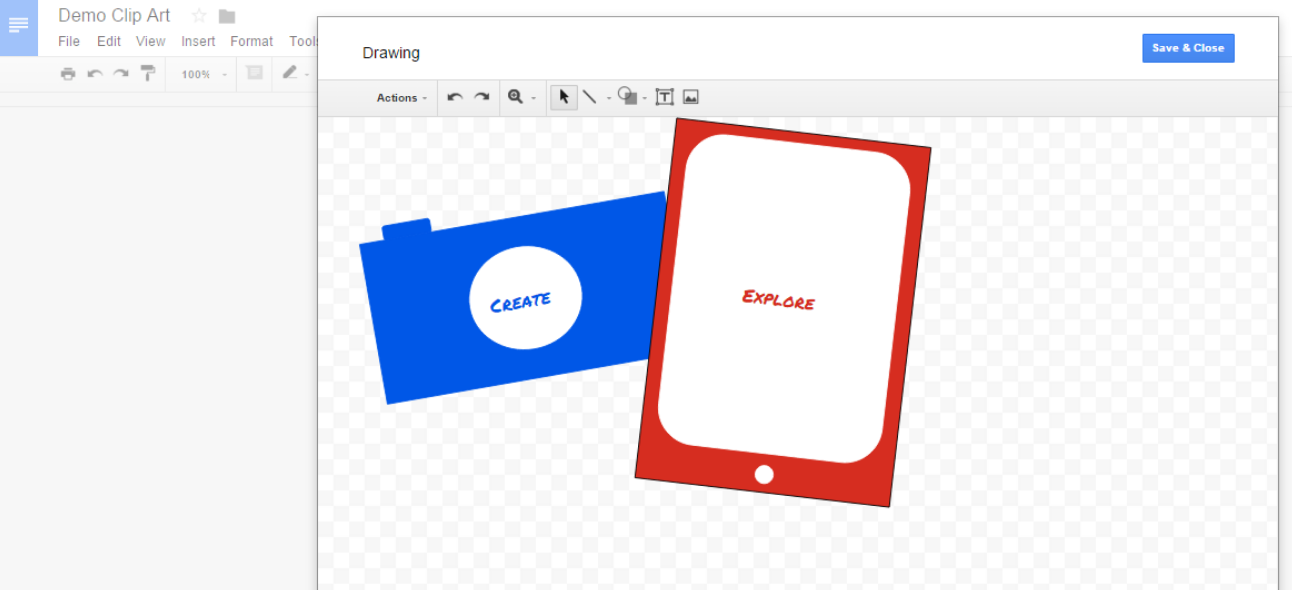Click Save & Close
Viewport: 1292px width, 590px height.
[1188, 47]
